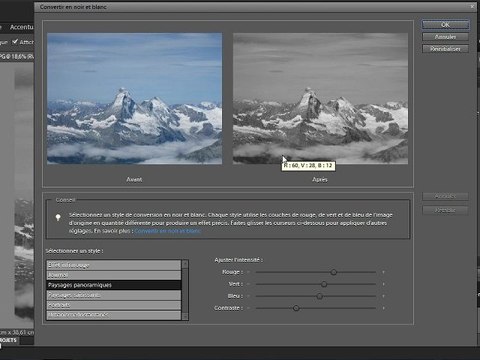The width and height of the screenshot is (480, 360).
Task: Click the Bleu intensity slider handle
Action: (x=320, y=296)
